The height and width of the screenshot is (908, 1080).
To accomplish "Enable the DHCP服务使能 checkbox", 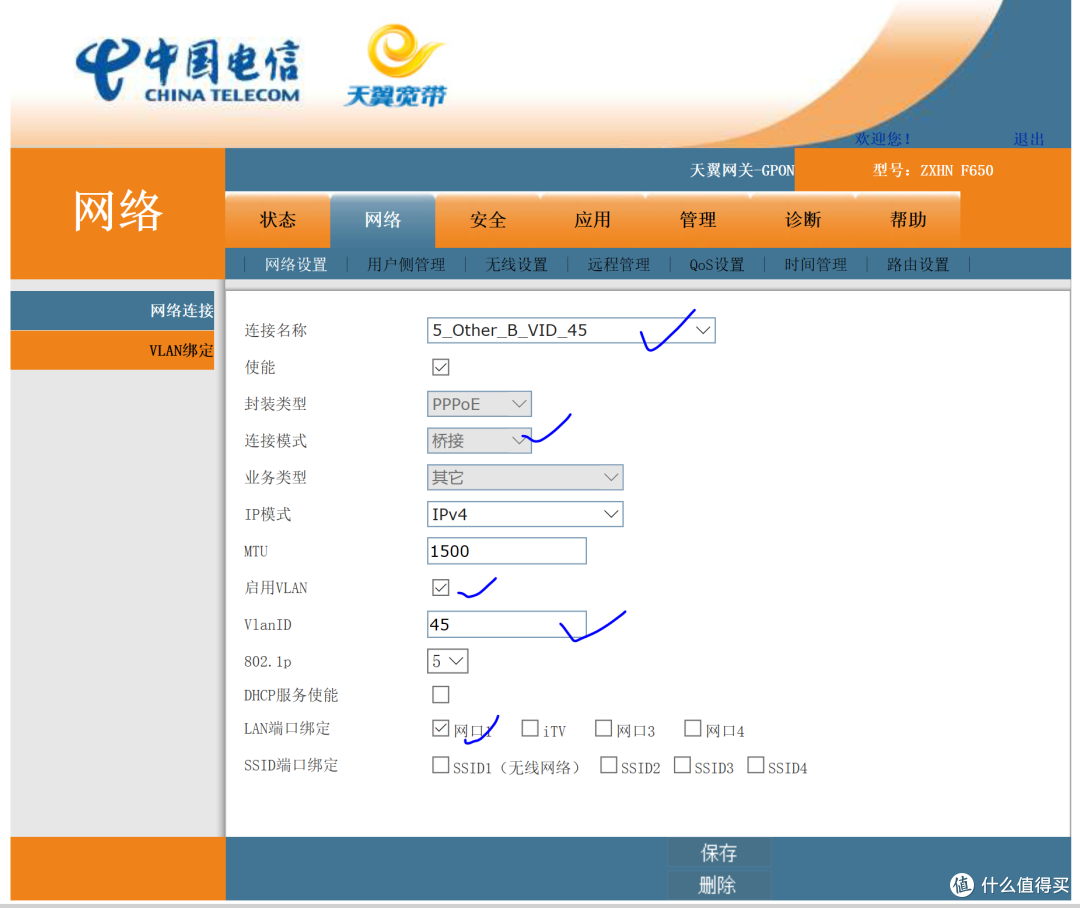I will [x=440, y=694].
